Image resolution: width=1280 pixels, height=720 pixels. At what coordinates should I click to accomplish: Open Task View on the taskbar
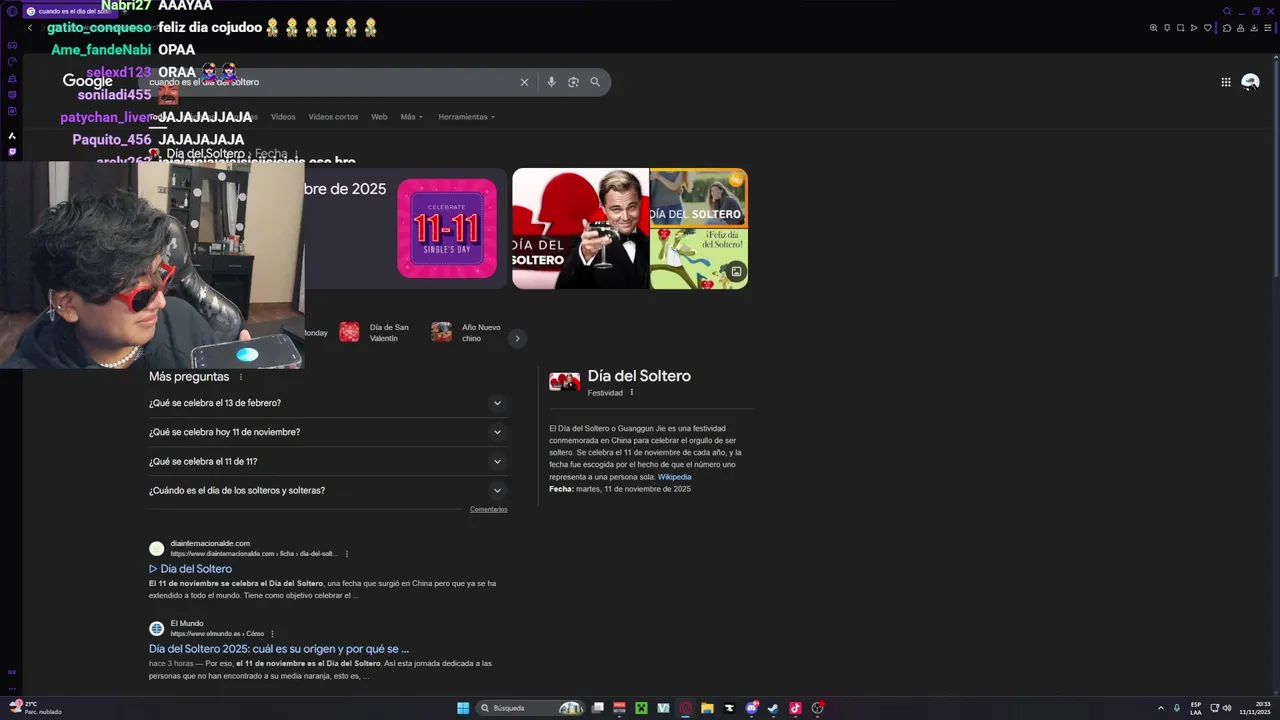[x=597, y=708]
